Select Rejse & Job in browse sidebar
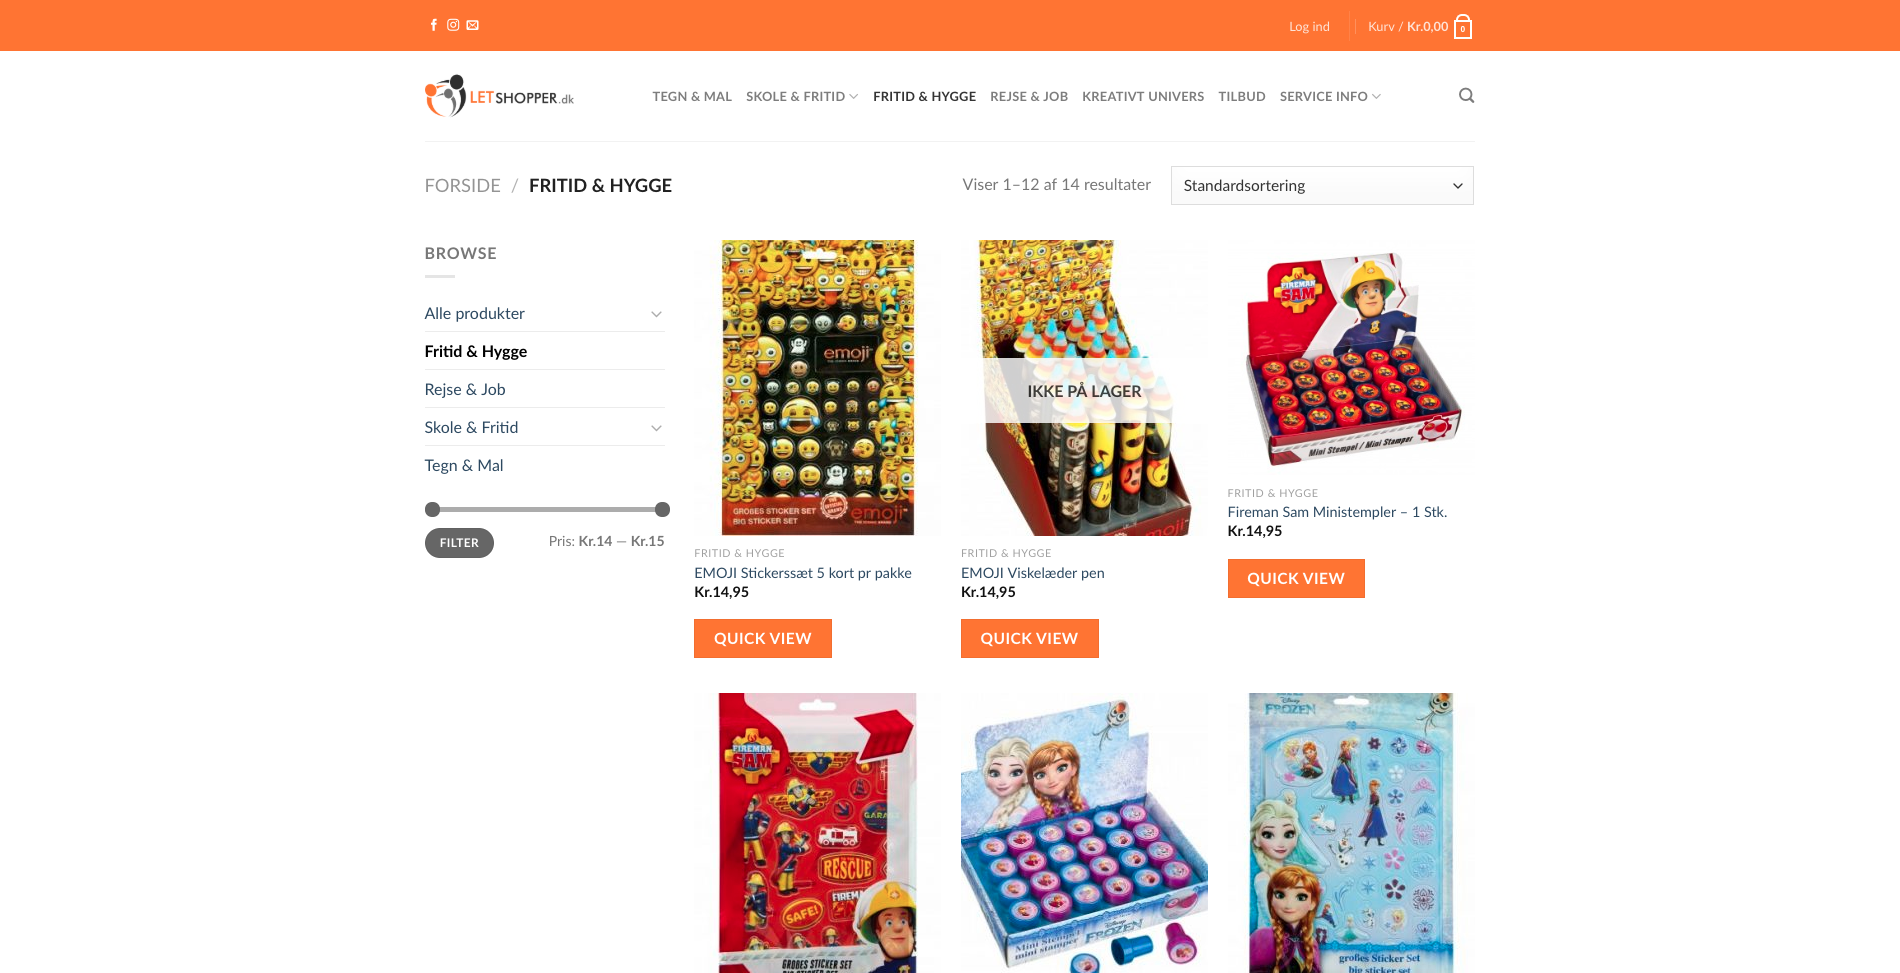Screen dimensions: 1900x973 [465, 389]
